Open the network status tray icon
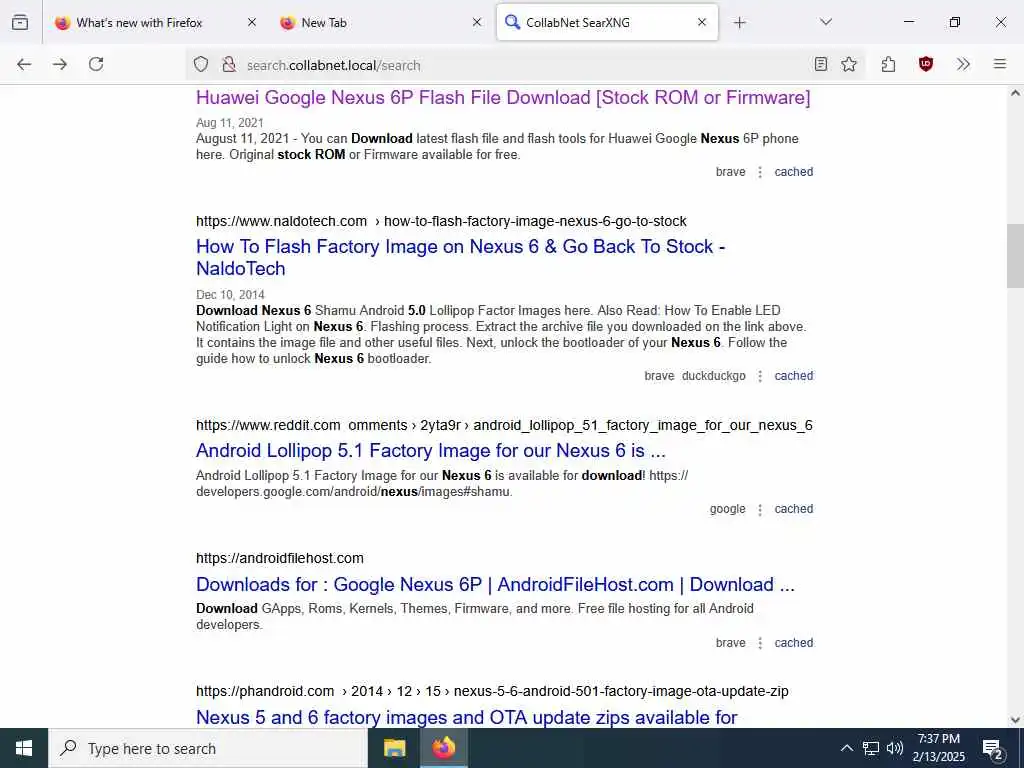1024x768 pixels. coord(871,748)
